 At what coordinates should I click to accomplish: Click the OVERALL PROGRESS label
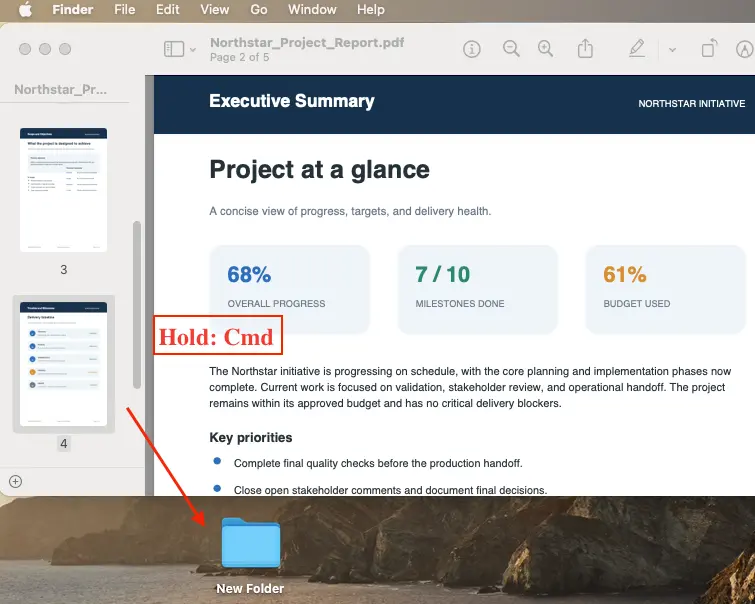pos(276,304)
